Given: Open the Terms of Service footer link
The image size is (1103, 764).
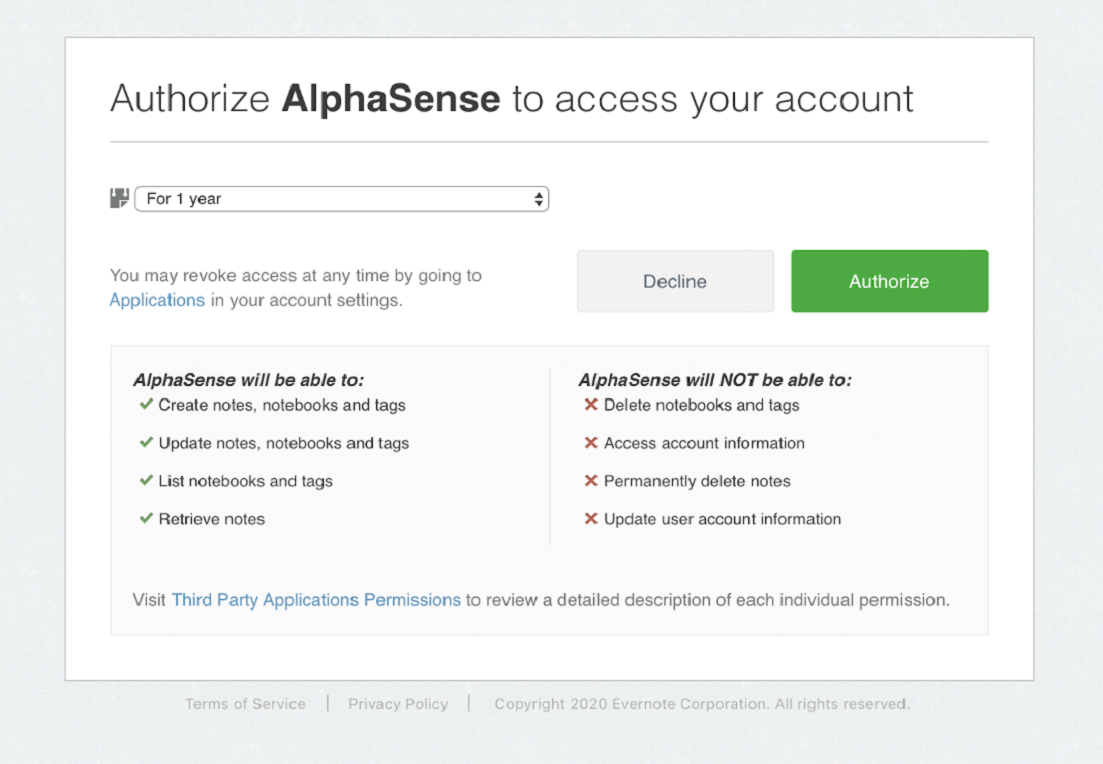Looking at the screenshot, I should (246, 703).
